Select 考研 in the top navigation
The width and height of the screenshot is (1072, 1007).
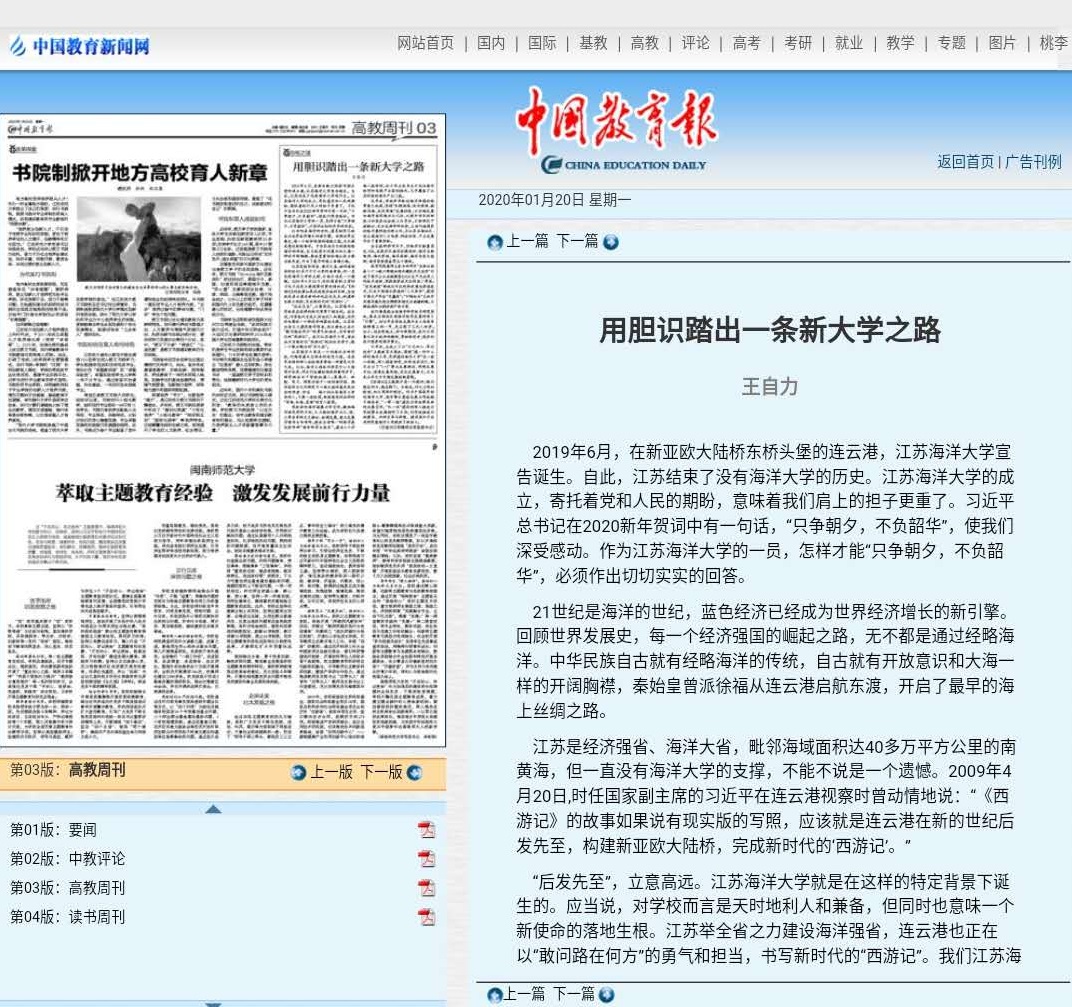(797, 43)
